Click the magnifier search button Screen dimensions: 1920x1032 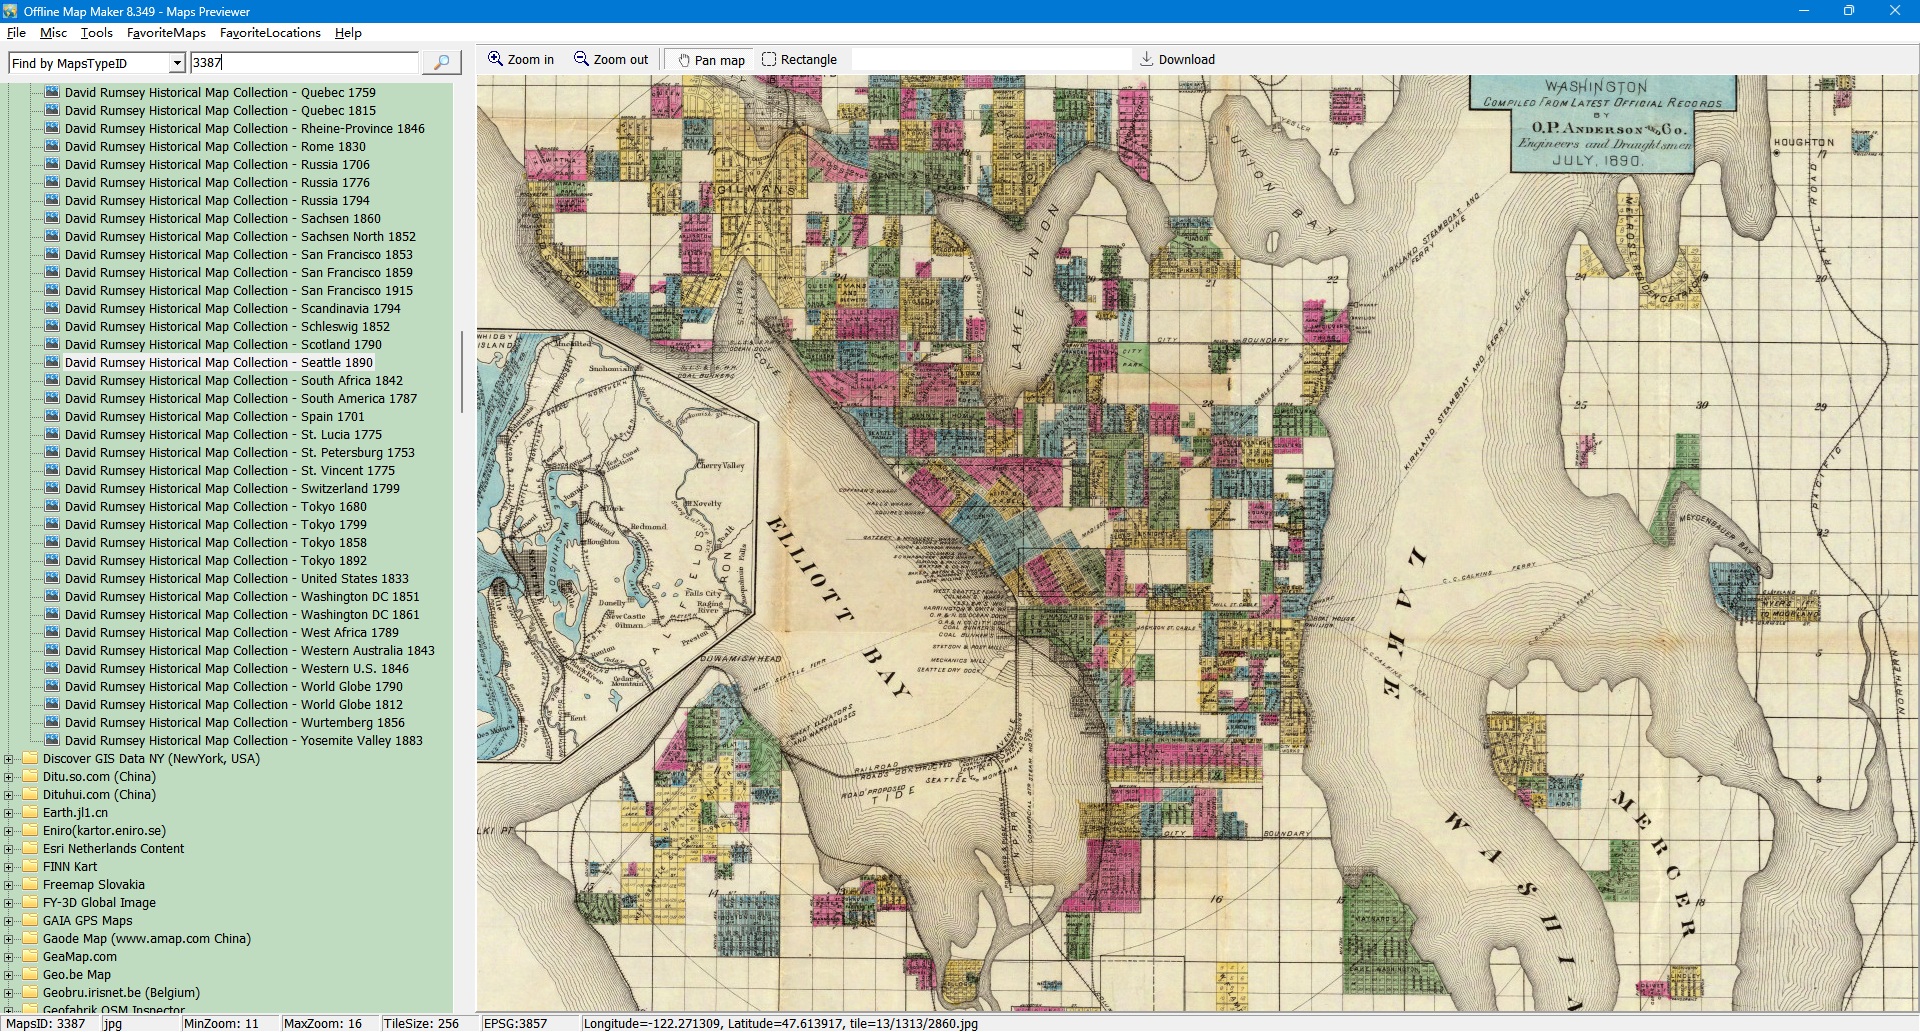pos(441,63)
